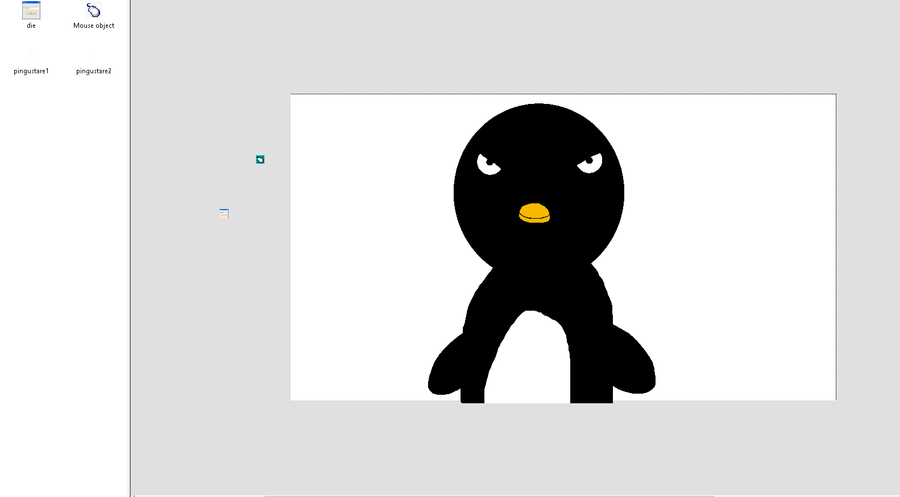Select the Mouse object icon
The image size is (900, 497).
(93, 10)
